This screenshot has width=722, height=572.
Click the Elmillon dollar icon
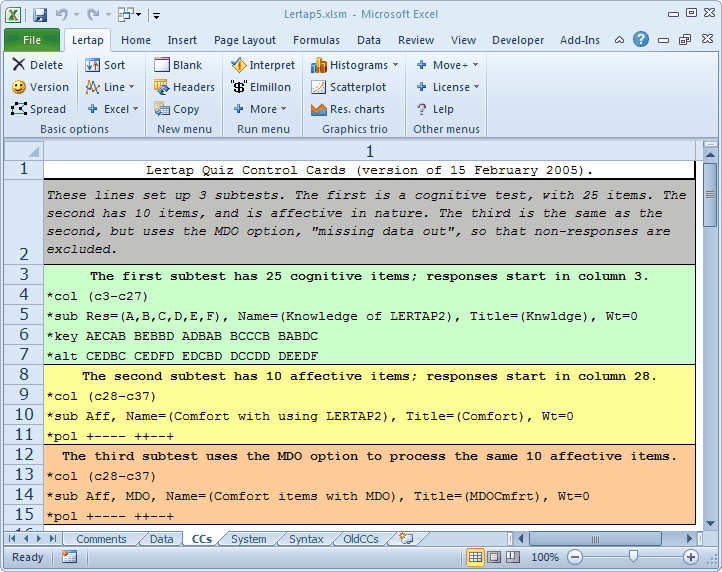click(x=239, y=87)
